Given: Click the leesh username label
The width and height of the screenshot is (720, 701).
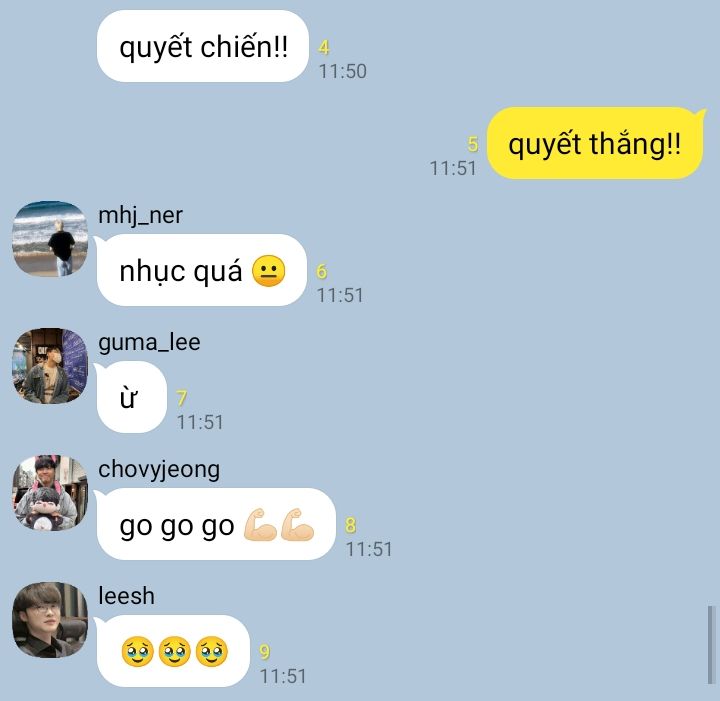Looking at the screenshot, I should [x=126, y=596].
